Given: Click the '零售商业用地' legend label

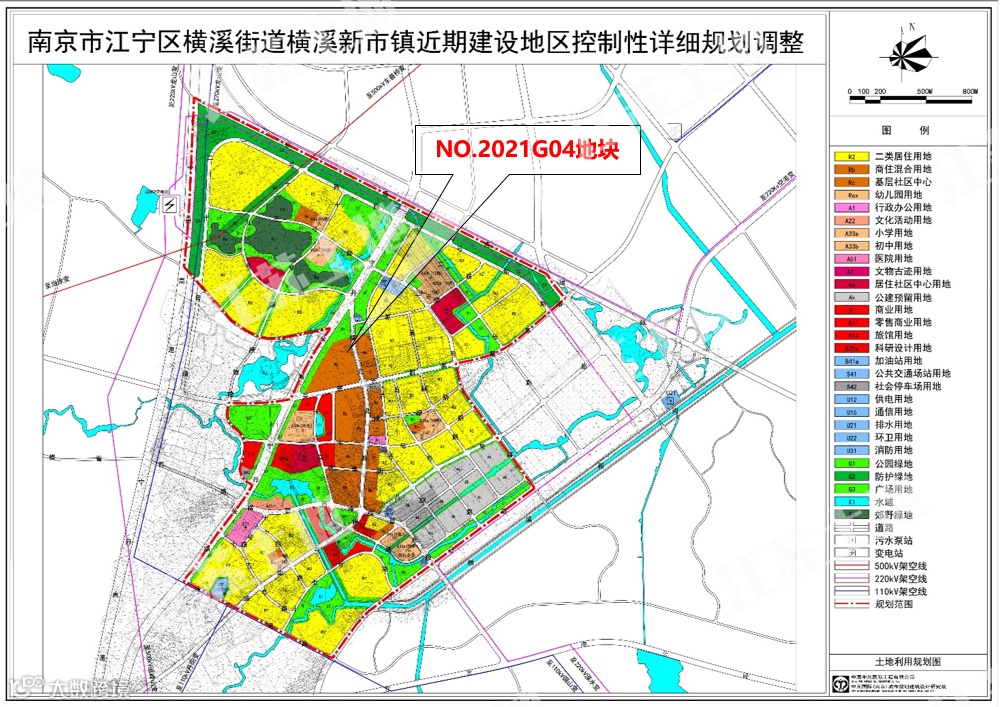Looking at the screenshot, I should pyautogui.click(x=903, y=322).
